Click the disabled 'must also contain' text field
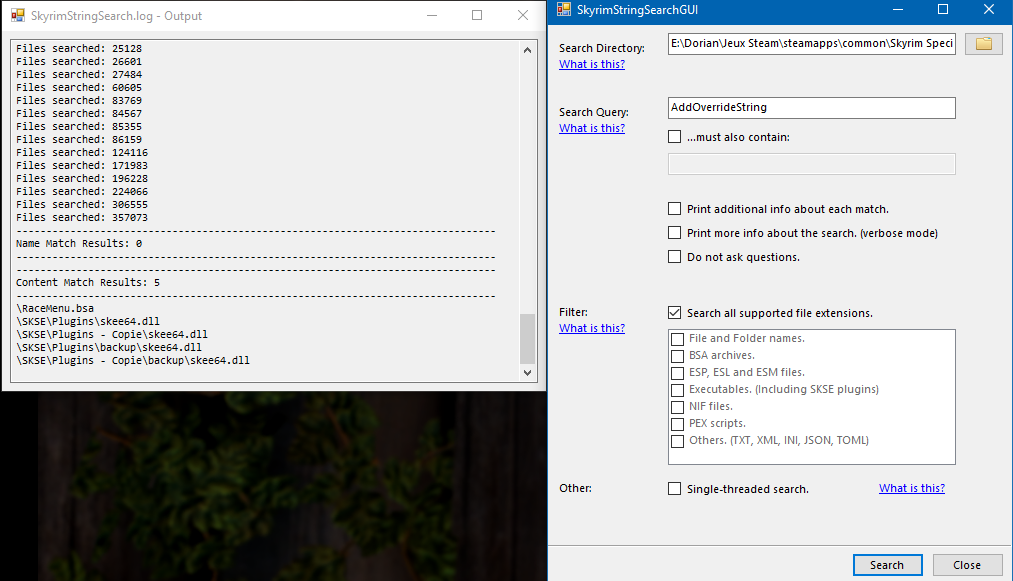Screen dimensions: 1013x581 click(811, 164)
